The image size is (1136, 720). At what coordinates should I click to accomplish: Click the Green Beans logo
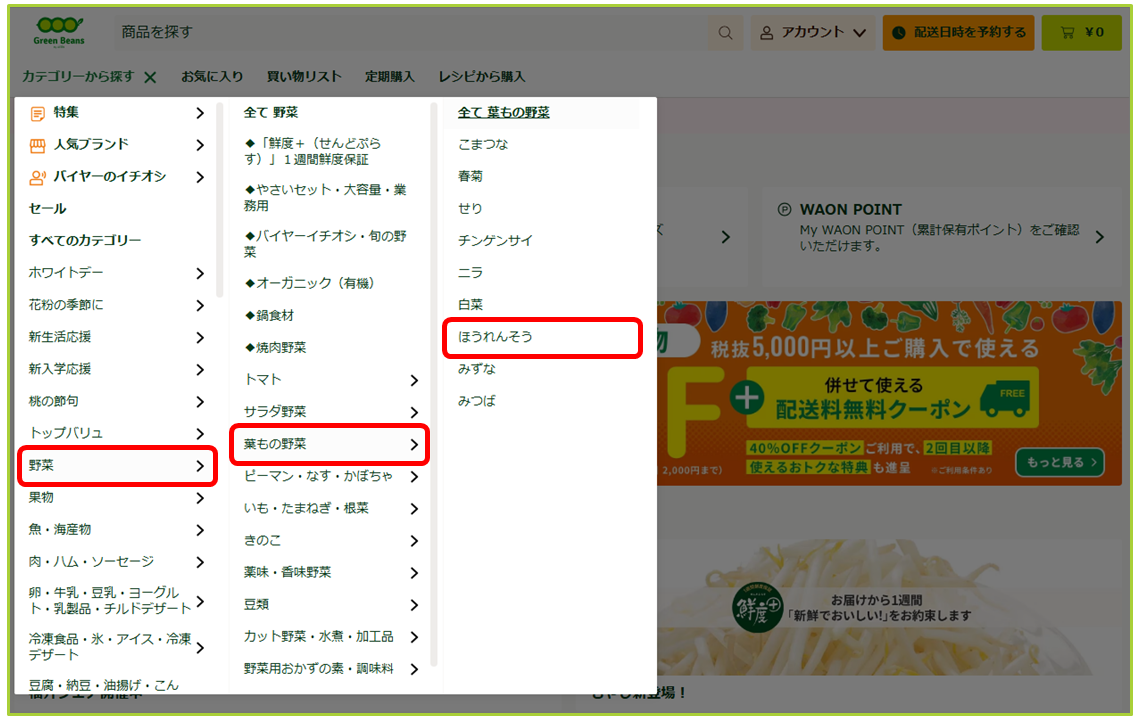(59, 32)
